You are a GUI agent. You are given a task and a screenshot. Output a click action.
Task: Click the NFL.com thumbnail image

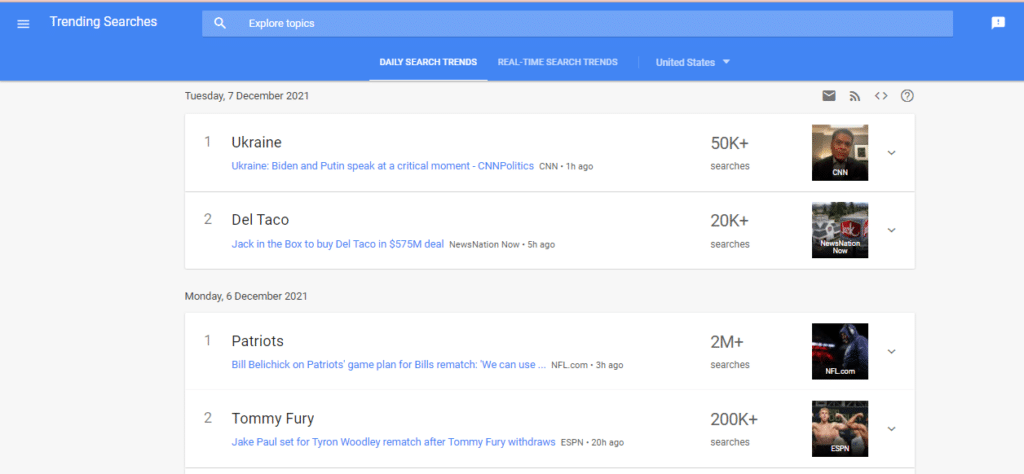(x=840, y=351)
